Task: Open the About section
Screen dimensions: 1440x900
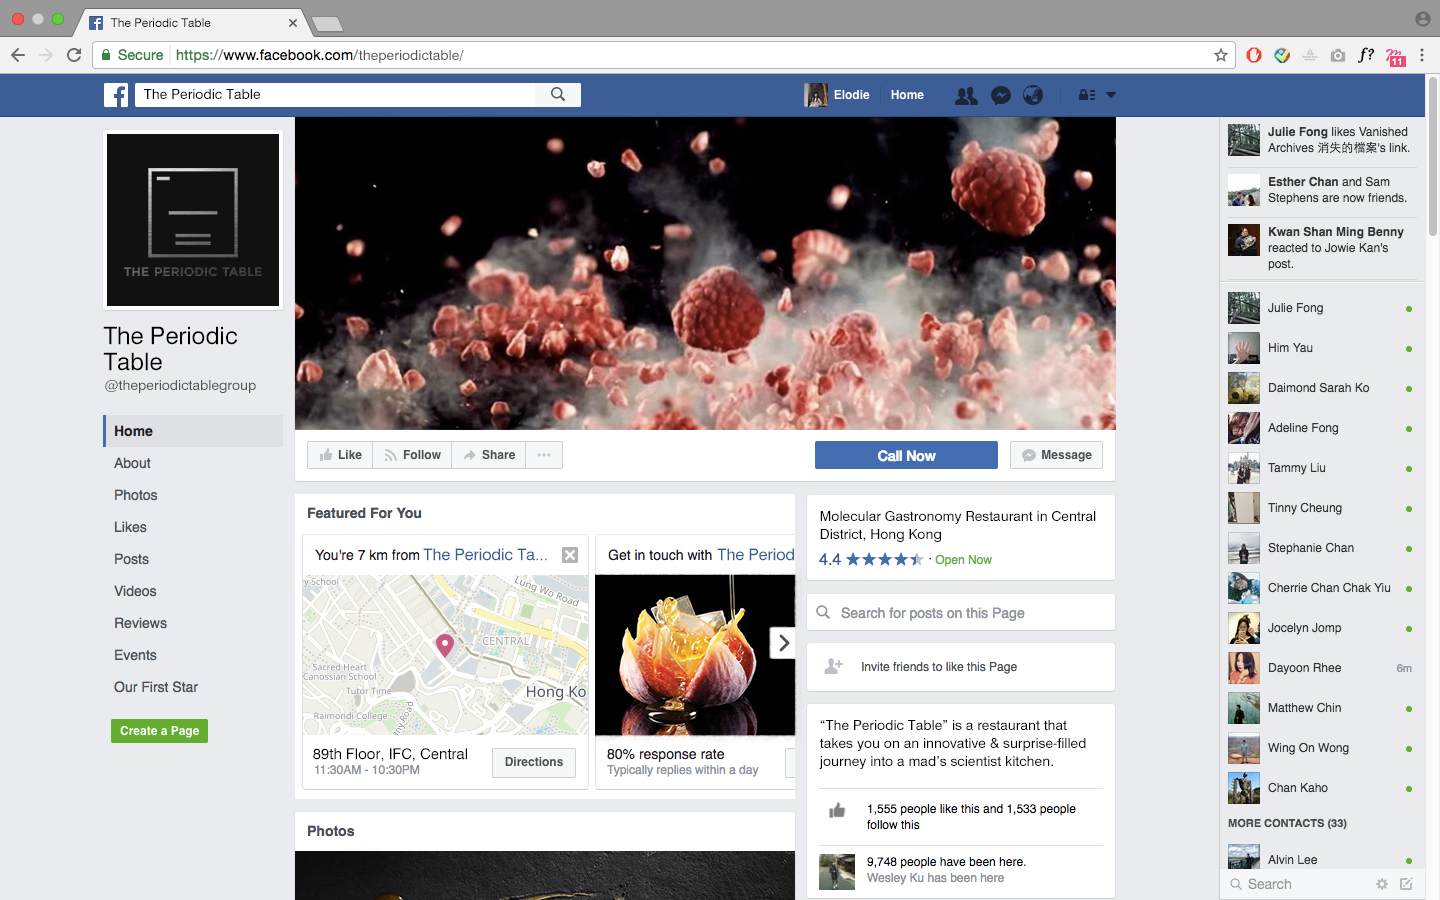Action: tap(132, 463)
